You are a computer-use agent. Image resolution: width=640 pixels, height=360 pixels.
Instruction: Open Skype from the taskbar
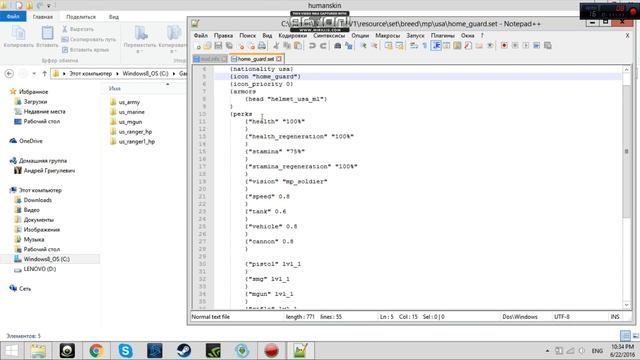tap(125, 351)
